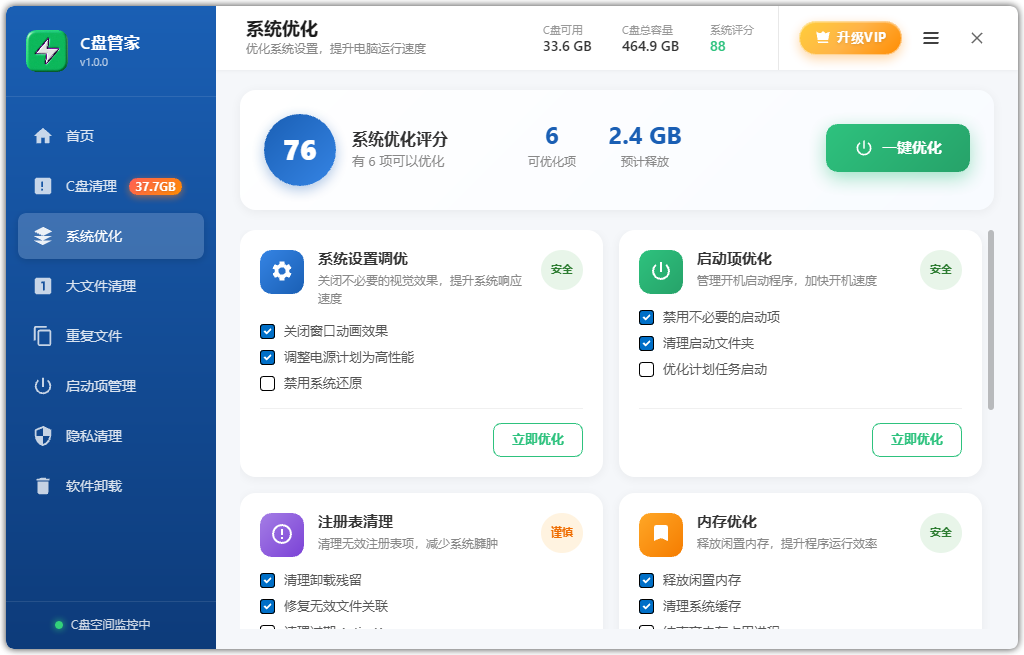The image size is (1024, 655).
Task: Click the 系统优化评分 heading
Action: (400, 139)
